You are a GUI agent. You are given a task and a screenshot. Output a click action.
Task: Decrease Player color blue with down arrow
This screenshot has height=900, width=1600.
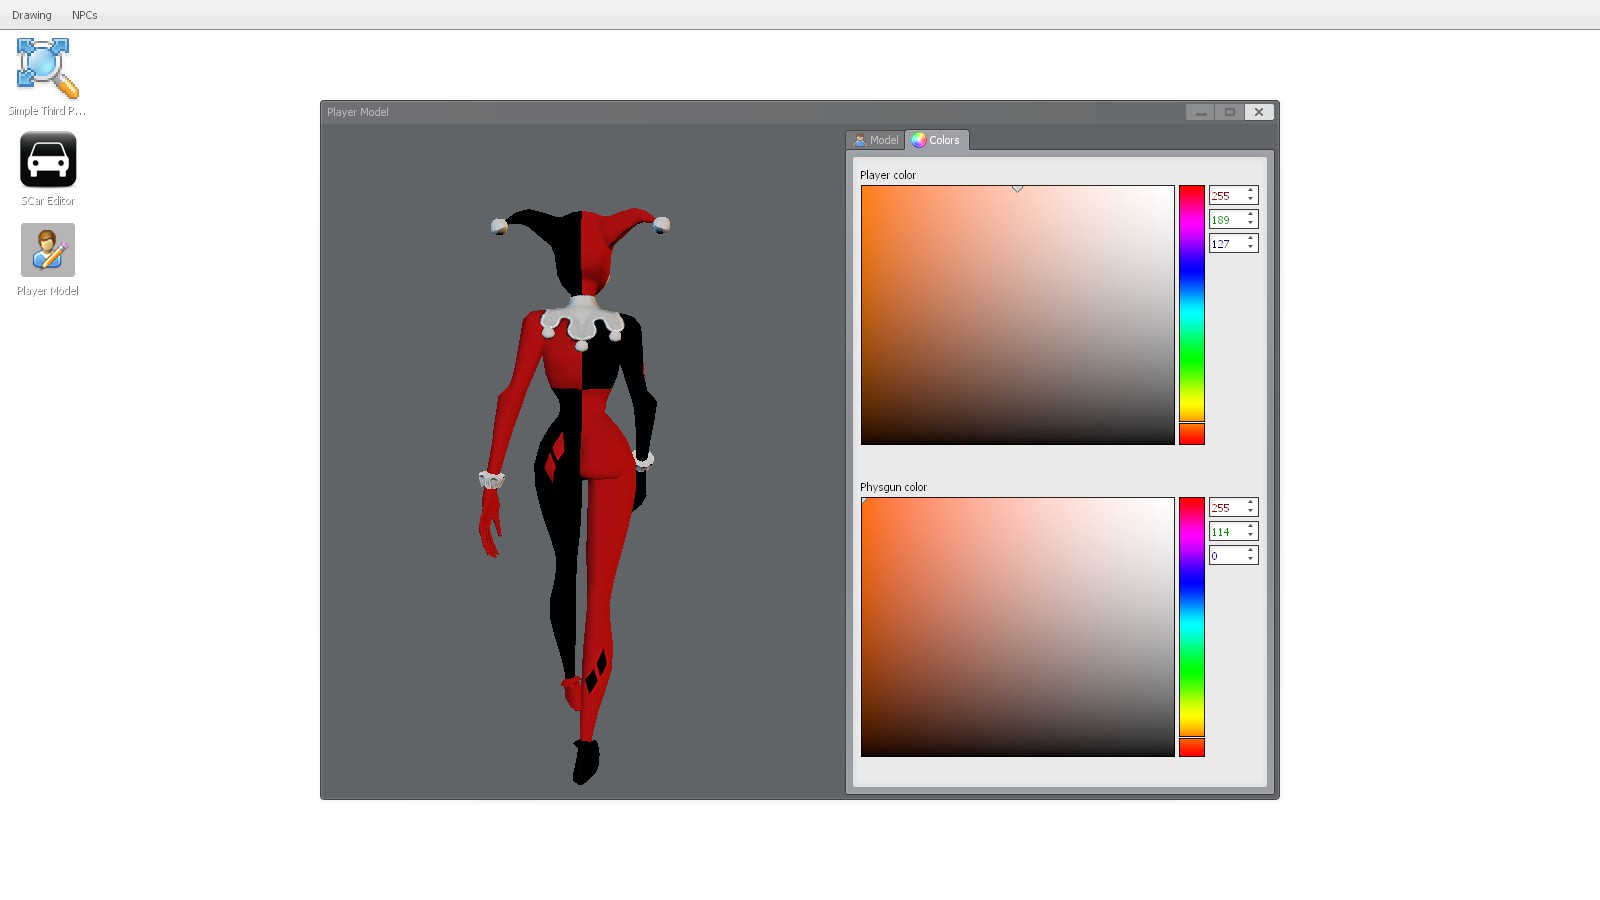1251,248
